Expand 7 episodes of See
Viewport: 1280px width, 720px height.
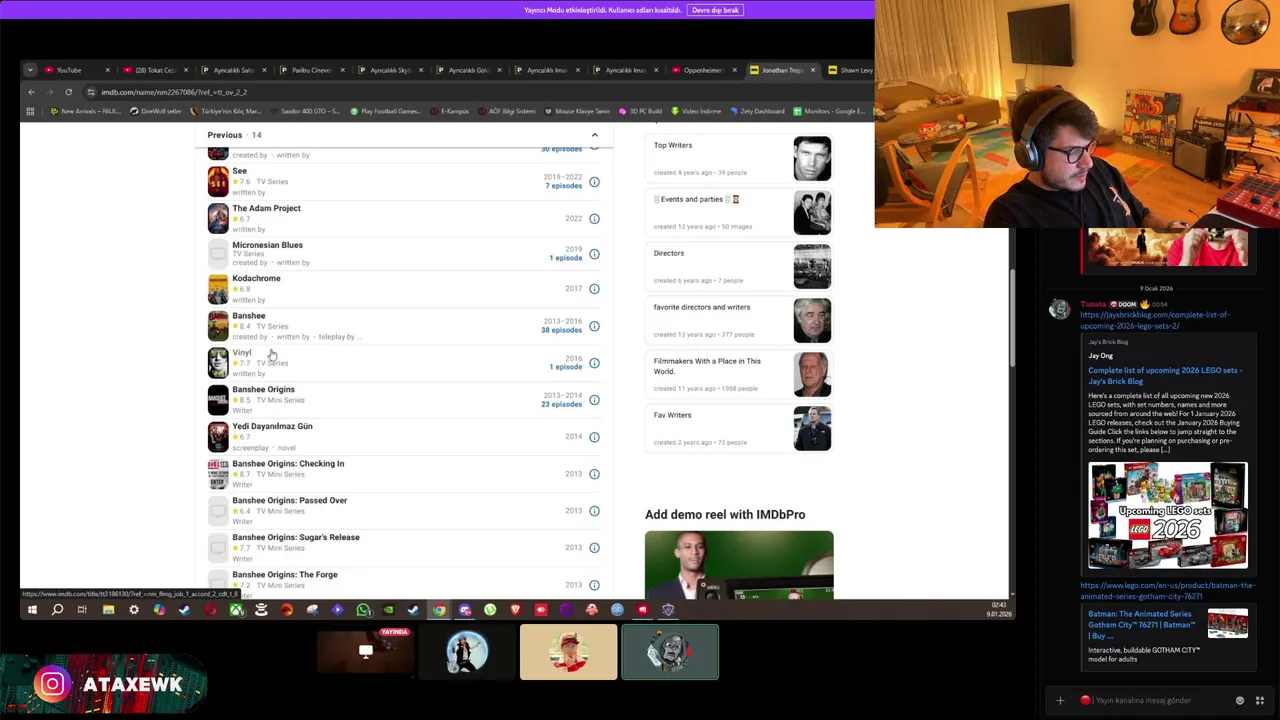pos(563,186)
